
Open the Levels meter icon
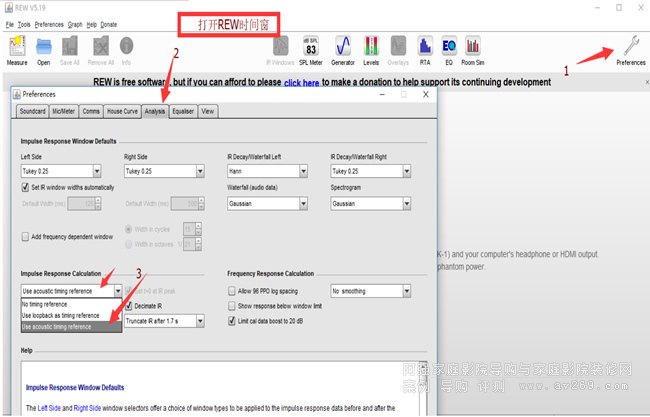[371, 49]
